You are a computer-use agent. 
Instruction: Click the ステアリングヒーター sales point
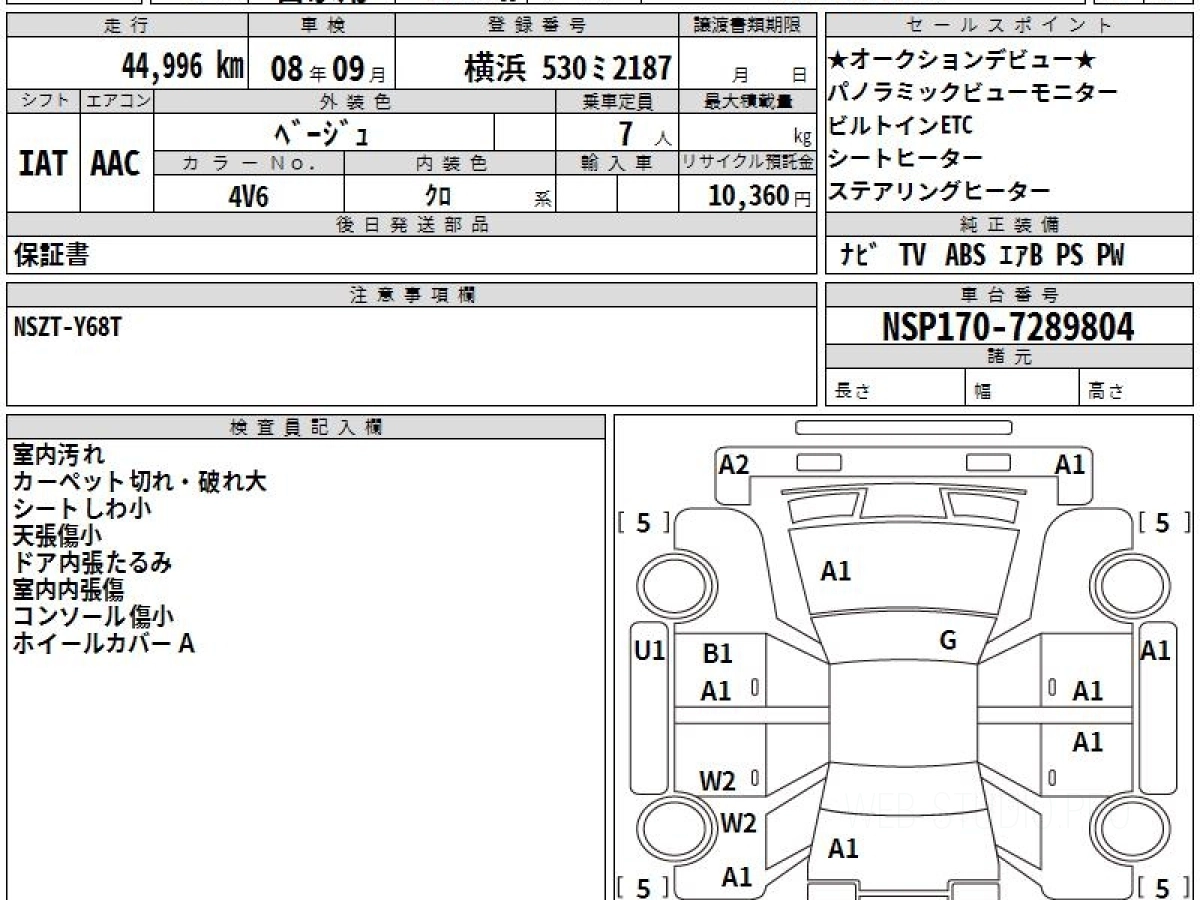click(x=938, y=191)
